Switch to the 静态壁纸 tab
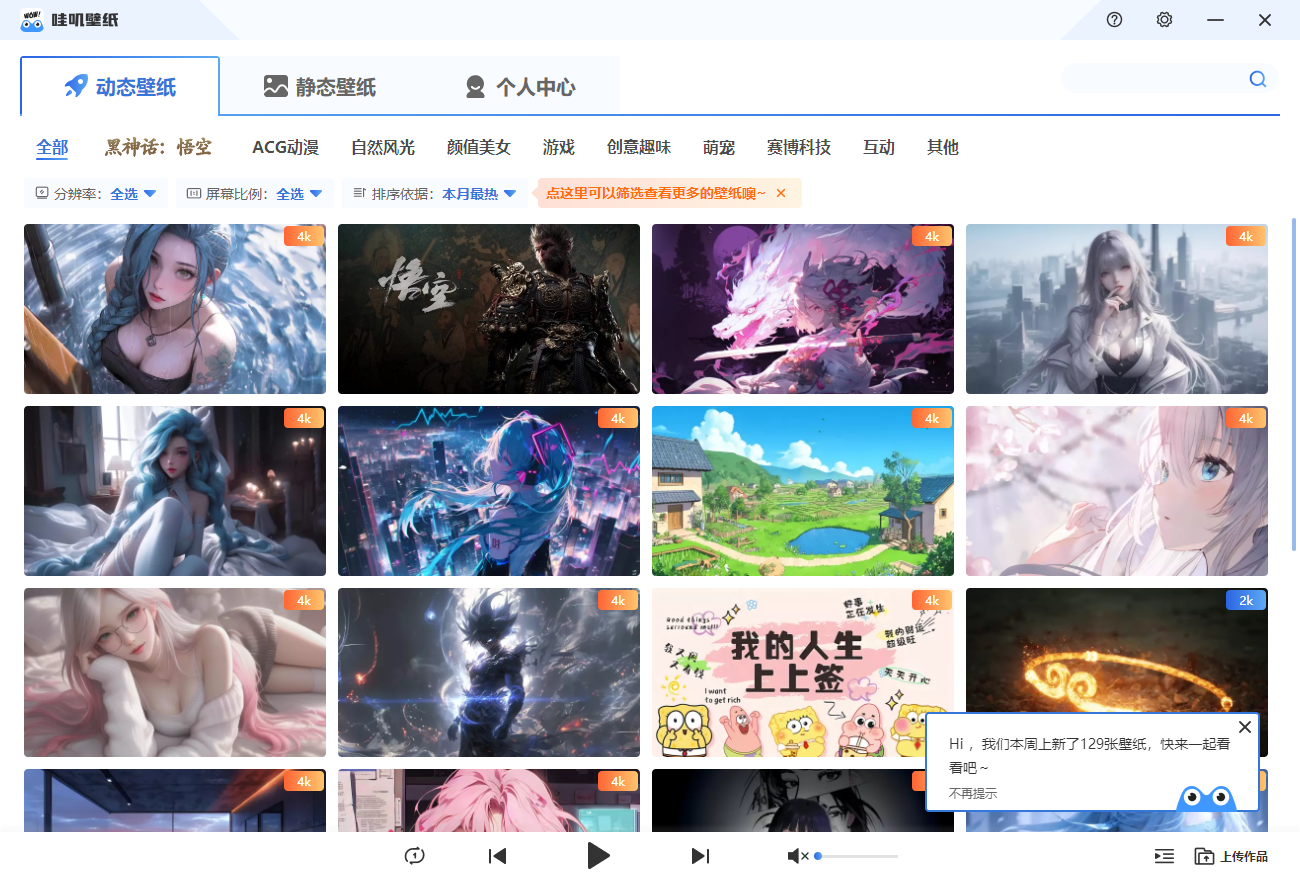1300x880 pixels. click(319, 87)
